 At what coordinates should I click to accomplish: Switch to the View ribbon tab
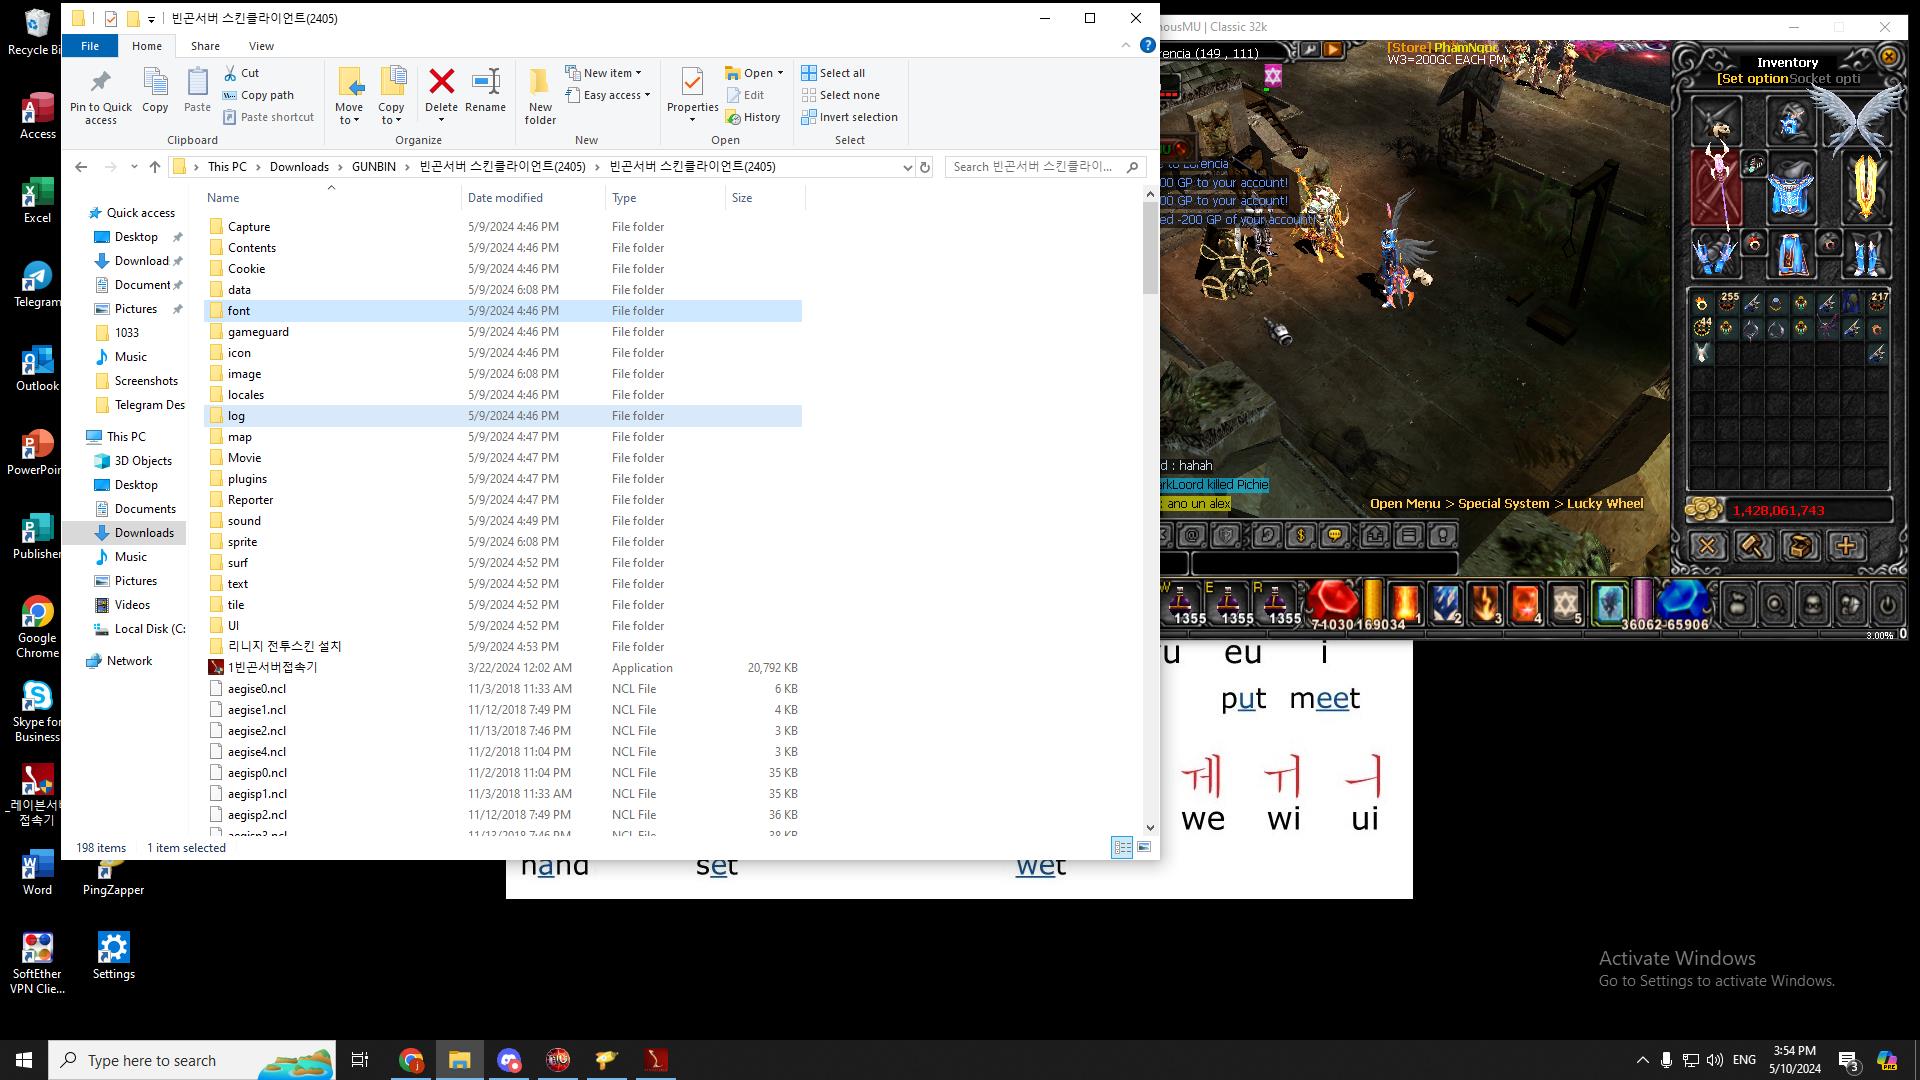261,46
